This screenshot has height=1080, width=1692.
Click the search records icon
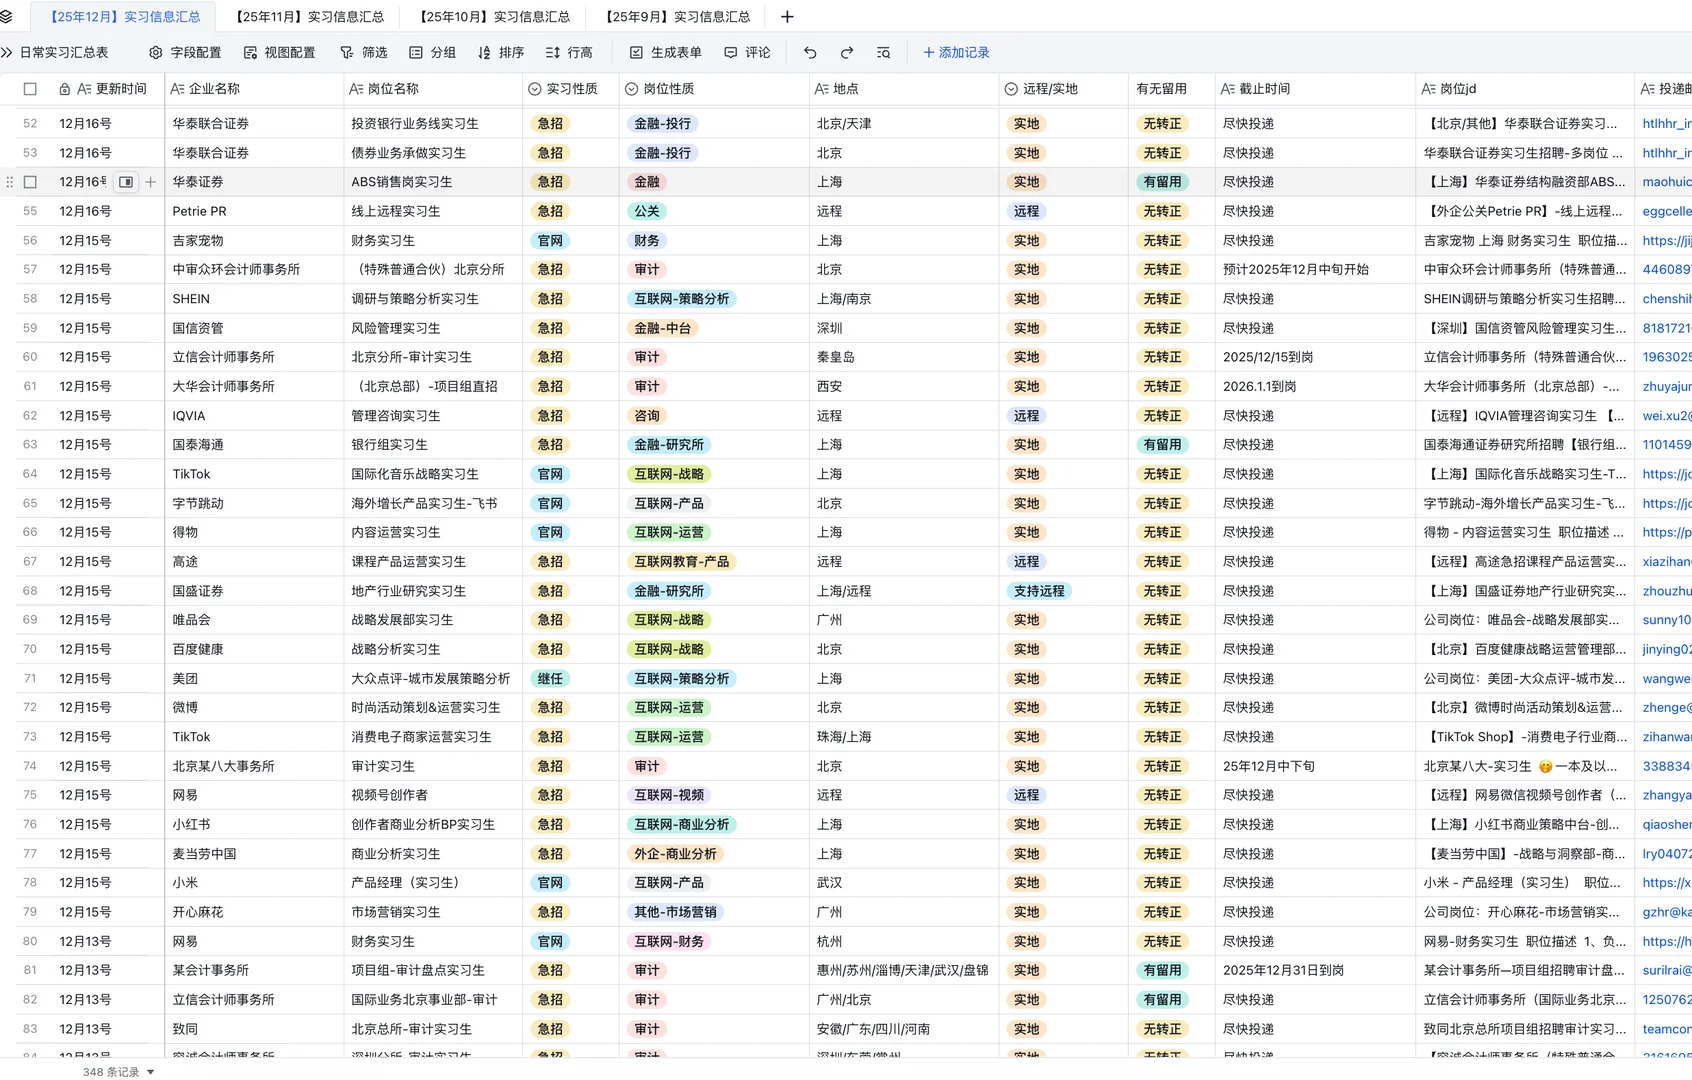point(883,53)
